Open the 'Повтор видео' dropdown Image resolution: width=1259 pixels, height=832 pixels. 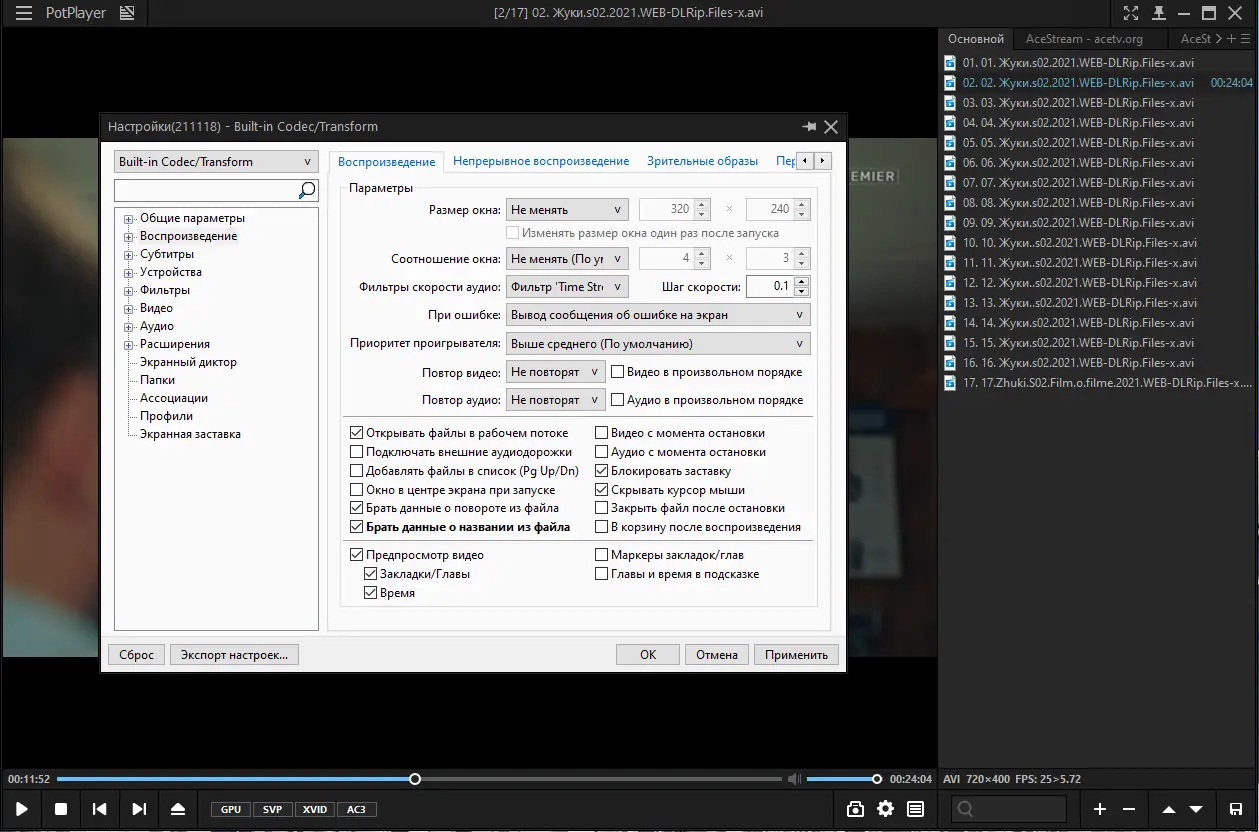555,372
